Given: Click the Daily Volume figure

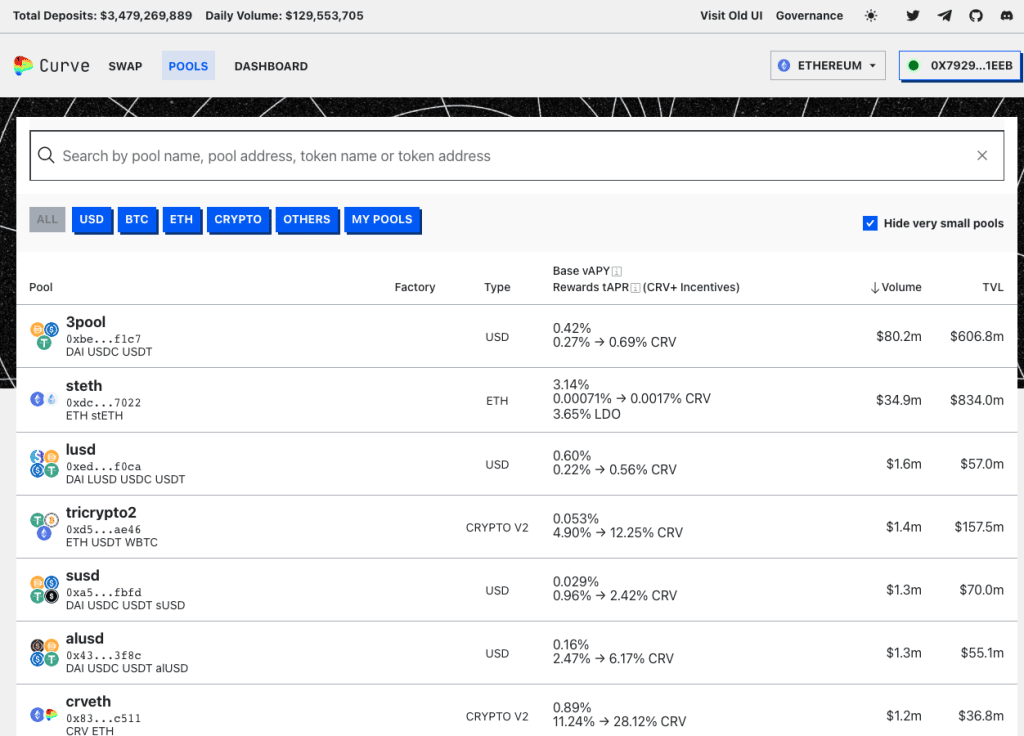Looking at the screenshot, I should tap(284, 16).
